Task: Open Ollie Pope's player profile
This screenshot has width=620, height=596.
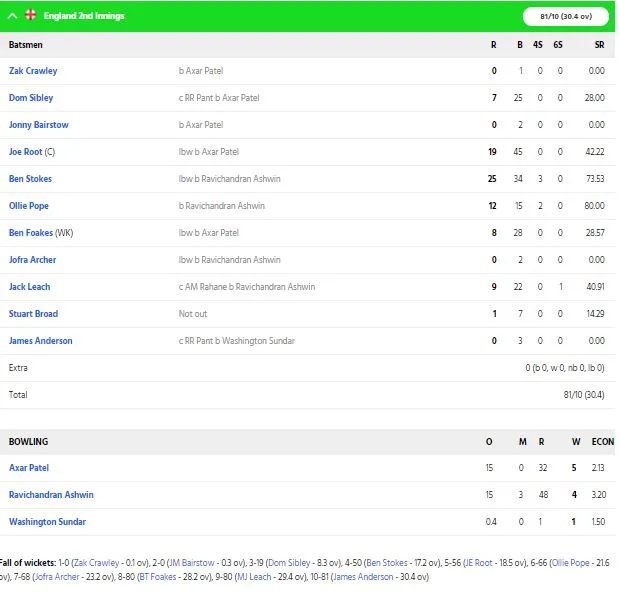Action: 29,206
